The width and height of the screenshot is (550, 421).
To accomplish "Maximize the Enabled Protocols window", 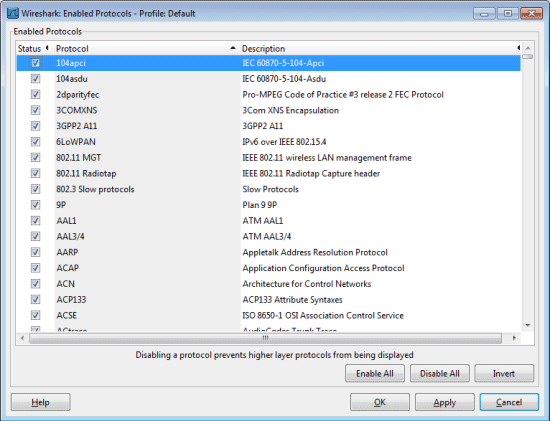I will pyautogui.click(x=508, y=13).
